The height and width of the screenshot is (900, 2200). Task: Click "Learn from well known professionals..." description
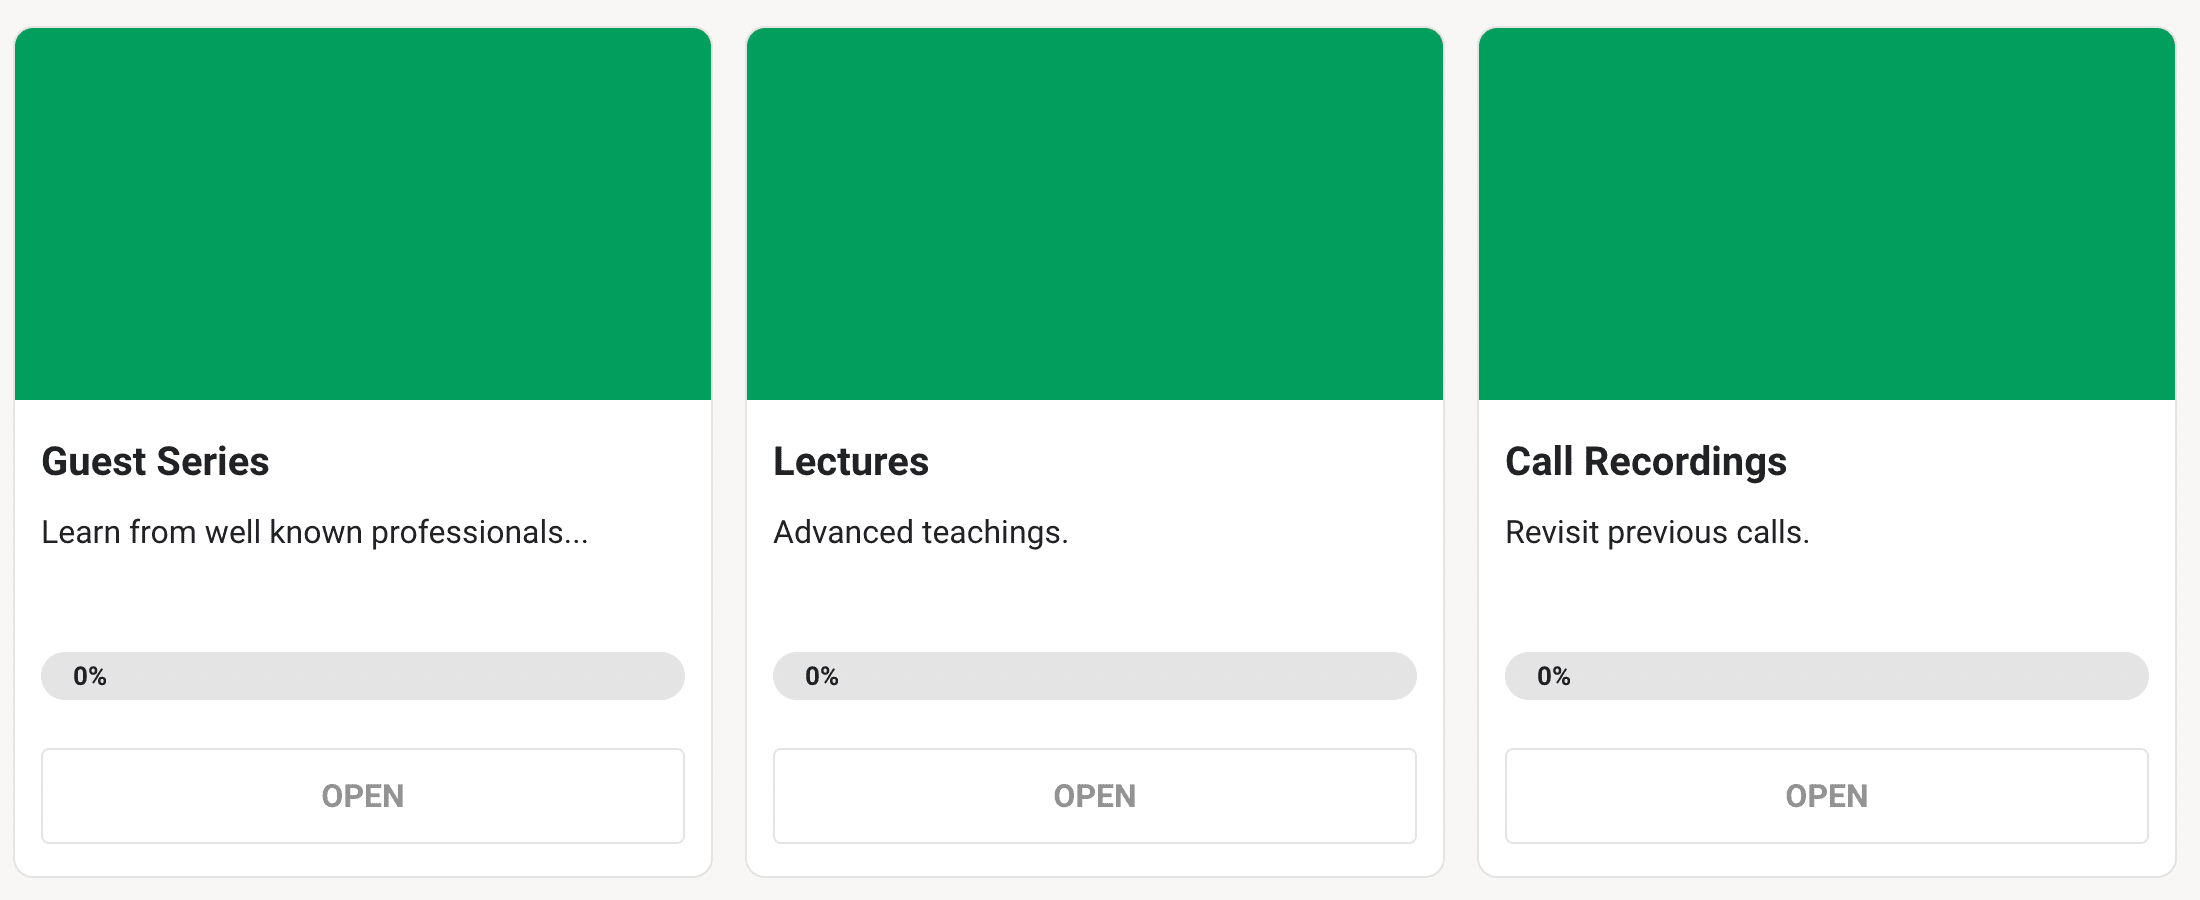tap(315, 533)
